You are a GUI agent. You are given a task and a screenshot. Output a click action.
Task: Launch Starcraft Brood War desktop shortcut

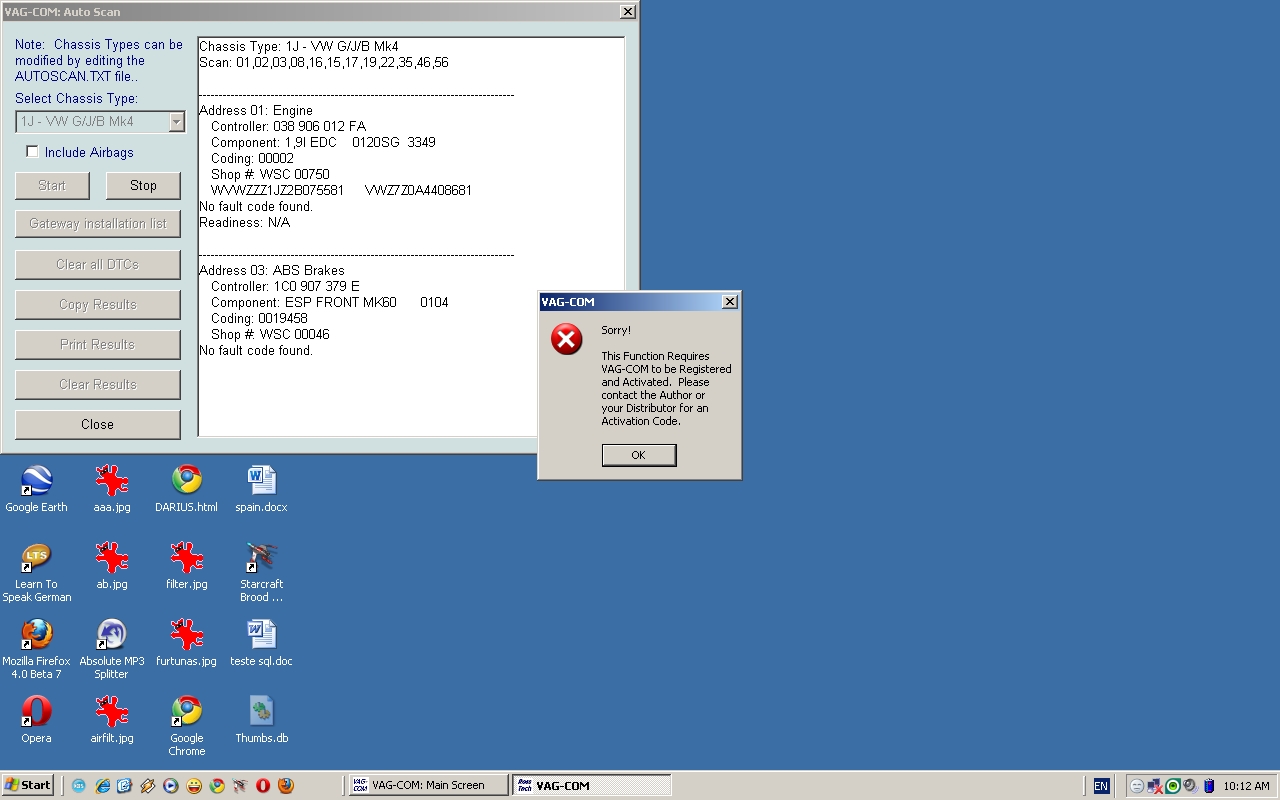click(x=261, y=572)
